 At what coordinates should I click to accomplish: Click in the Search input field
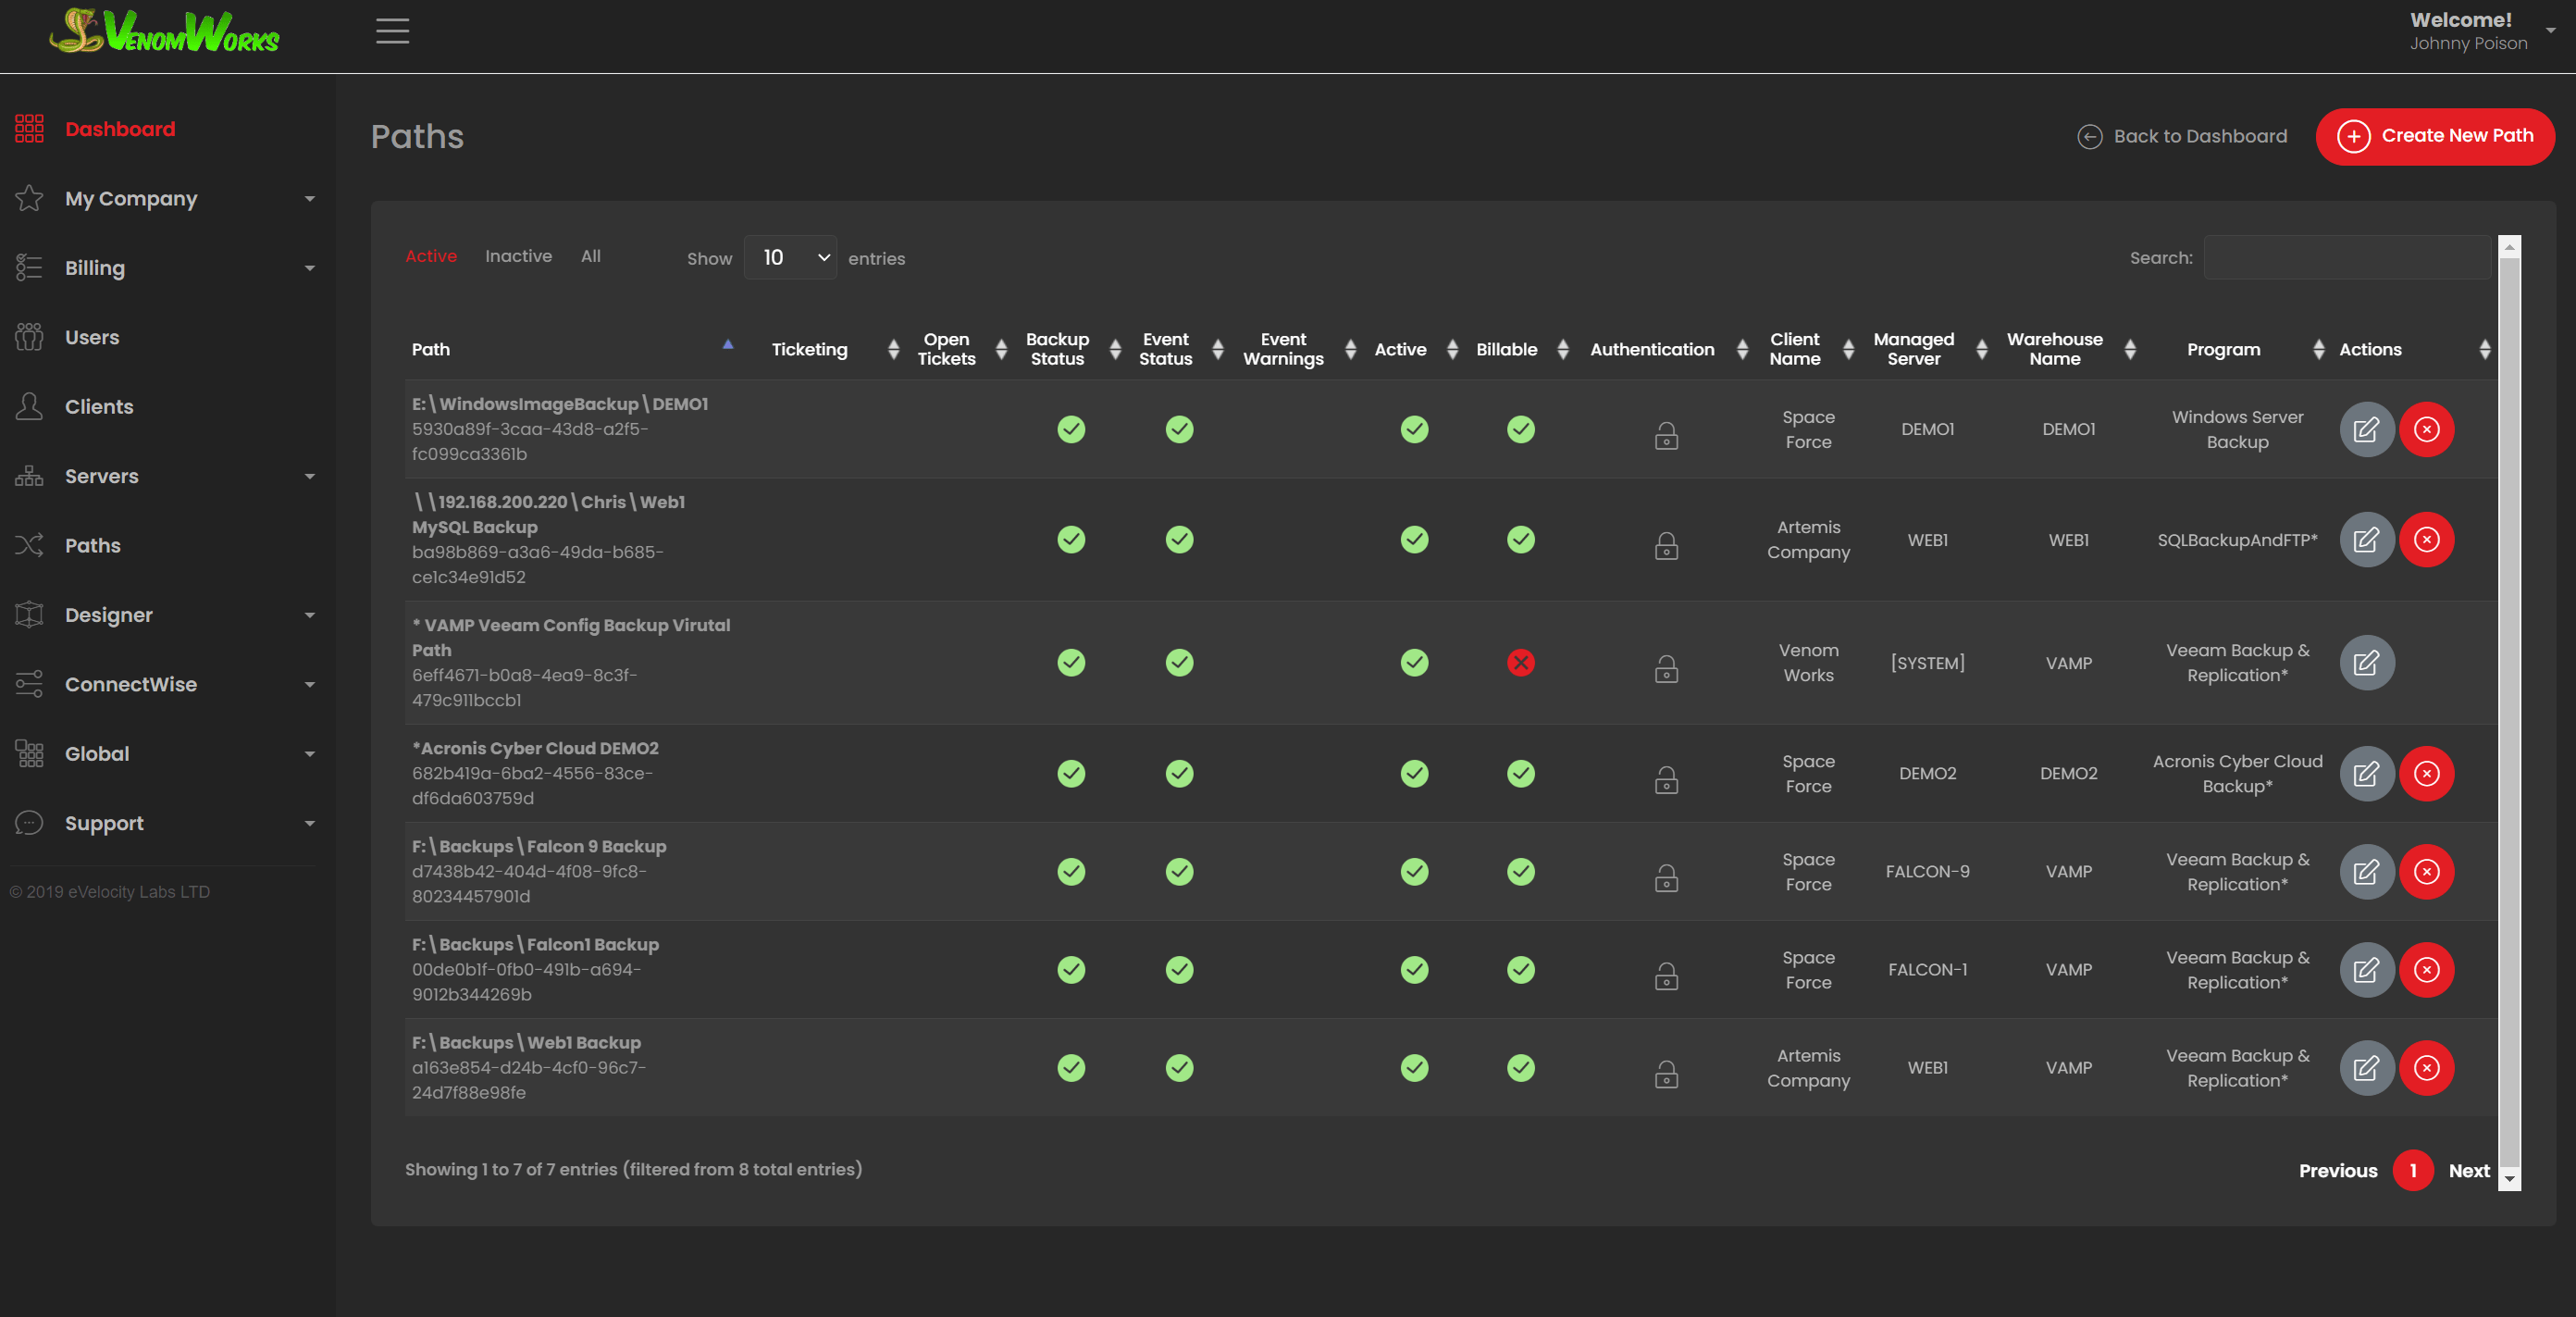(x=2346, y=258)
